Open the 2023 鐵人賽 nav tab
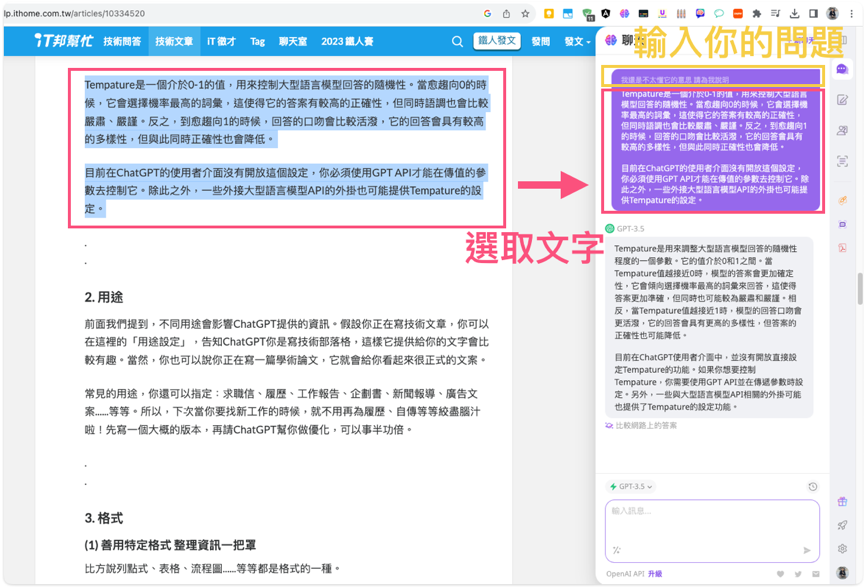Image resolution: width=864 pixels, height=587 pixels. coord(347,41)
